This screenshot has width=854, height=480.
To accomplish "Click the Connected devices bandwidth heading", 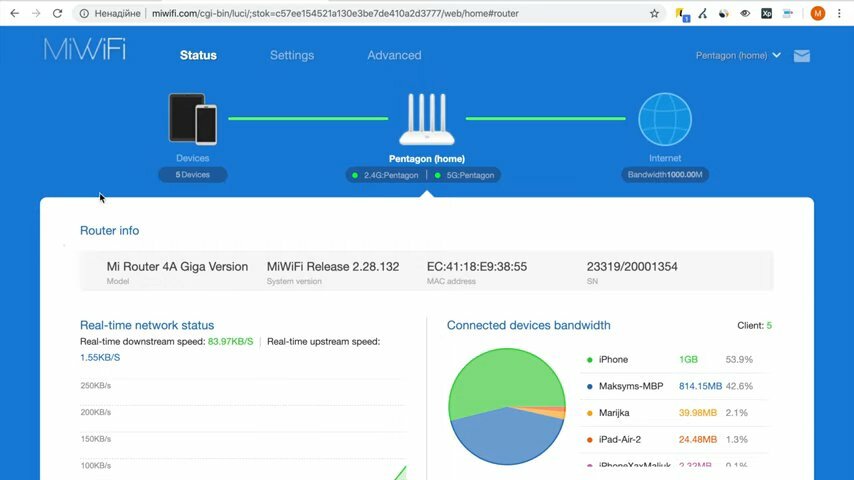I will (x=528, y=325).
